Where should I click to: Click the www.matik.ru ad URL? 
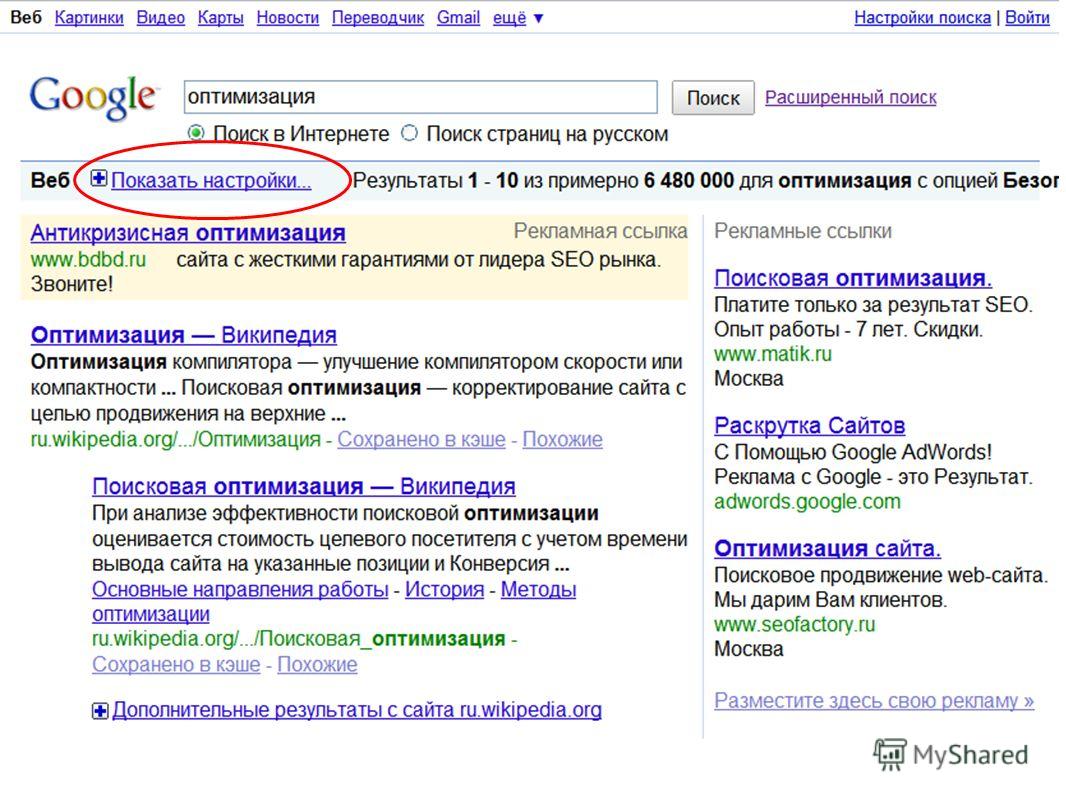click(772, 353)
